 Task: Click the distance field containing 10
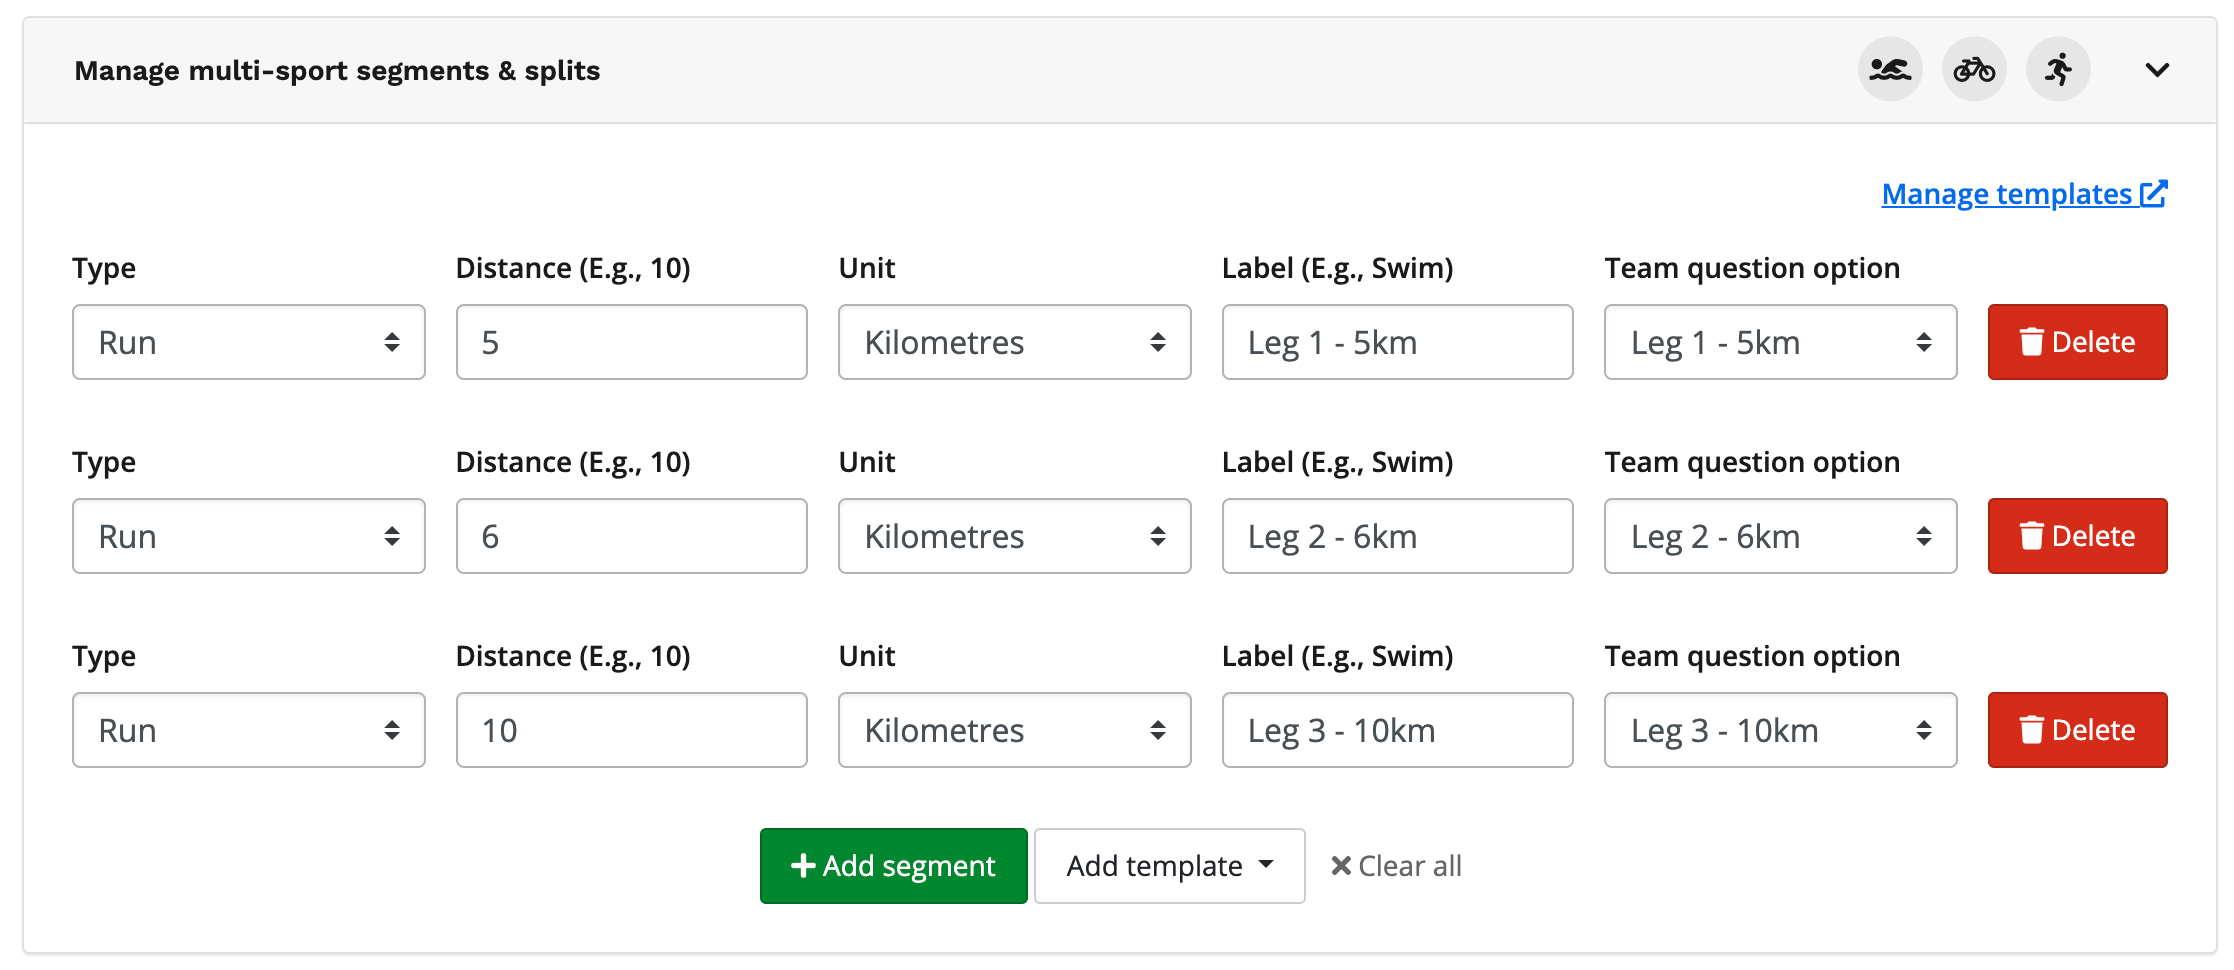[x=631, y=730]
